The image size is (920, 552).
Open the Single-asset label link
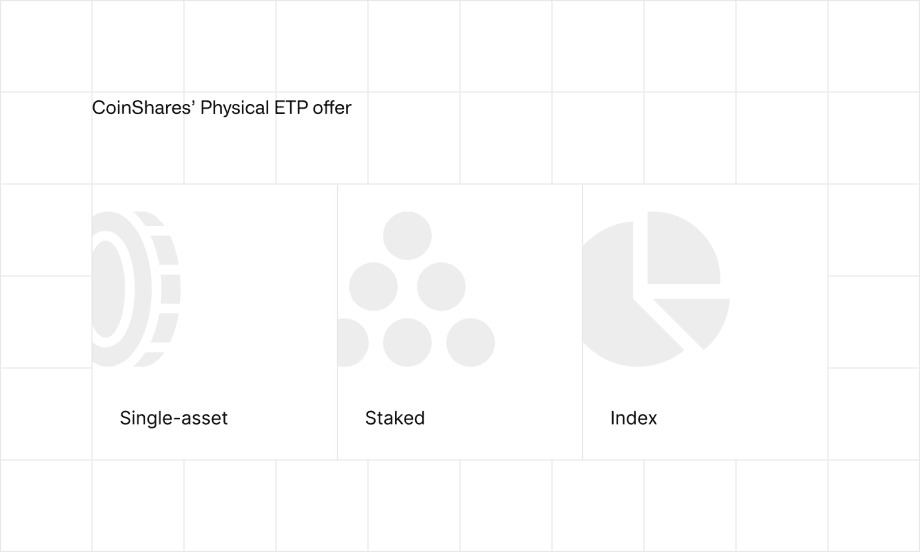click(x=174, y=418)
